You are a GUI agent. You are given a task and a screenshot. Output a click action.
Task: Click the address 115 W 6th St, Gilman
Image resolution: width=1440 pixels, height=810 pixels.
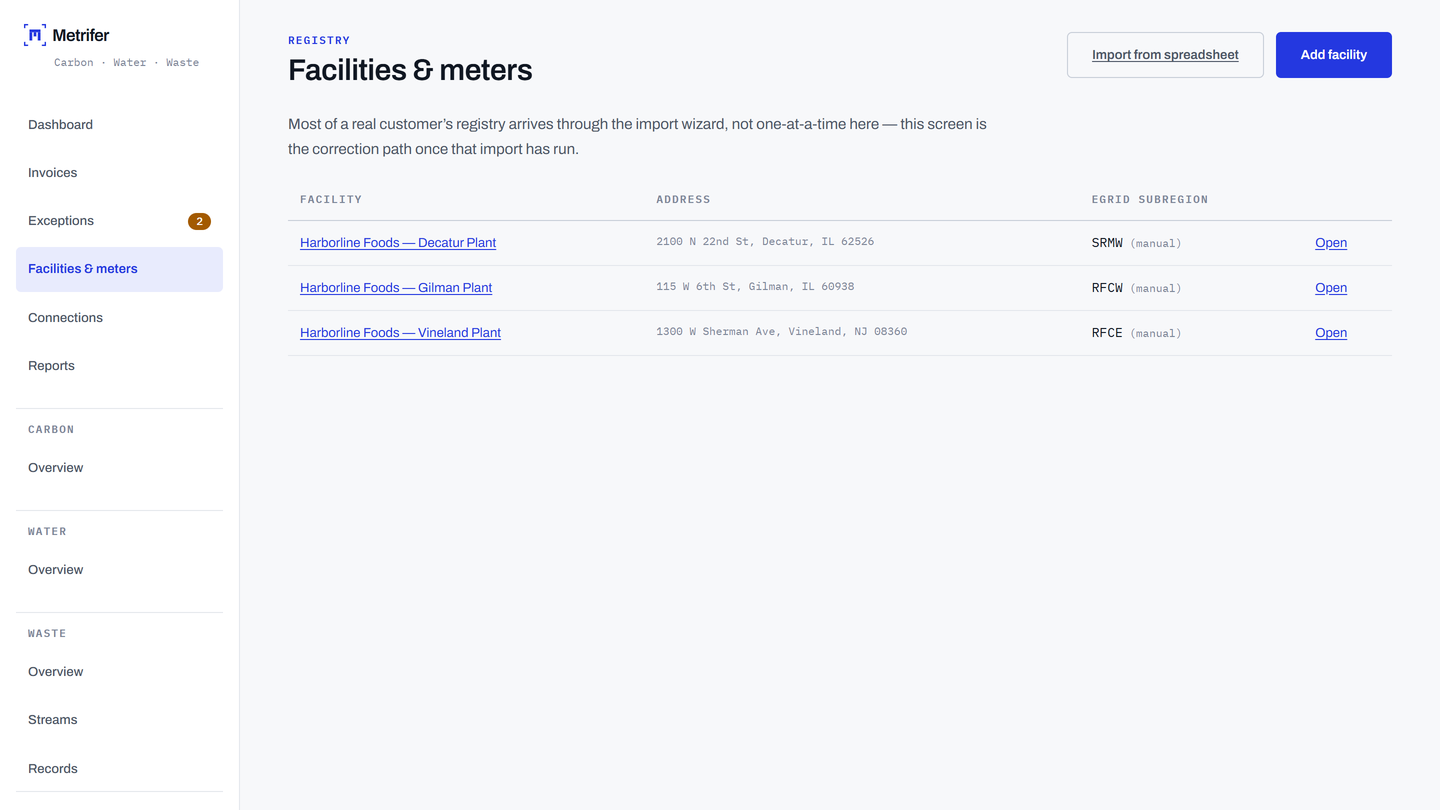[x=755, y=287]
